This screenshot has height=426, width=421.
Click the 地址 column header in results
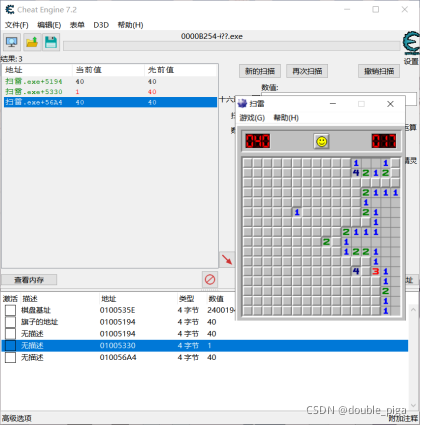37,70
